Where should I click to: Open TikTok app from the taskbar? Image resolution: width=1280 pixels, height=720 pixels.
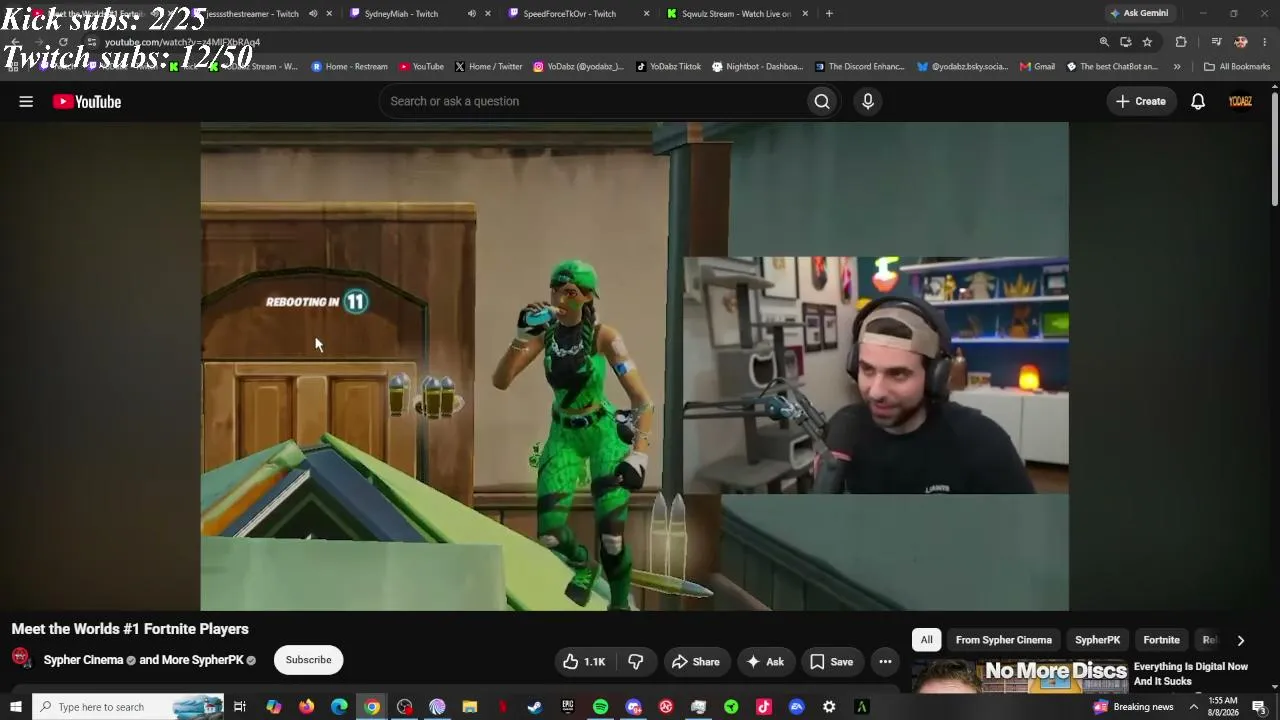[764, 707]
